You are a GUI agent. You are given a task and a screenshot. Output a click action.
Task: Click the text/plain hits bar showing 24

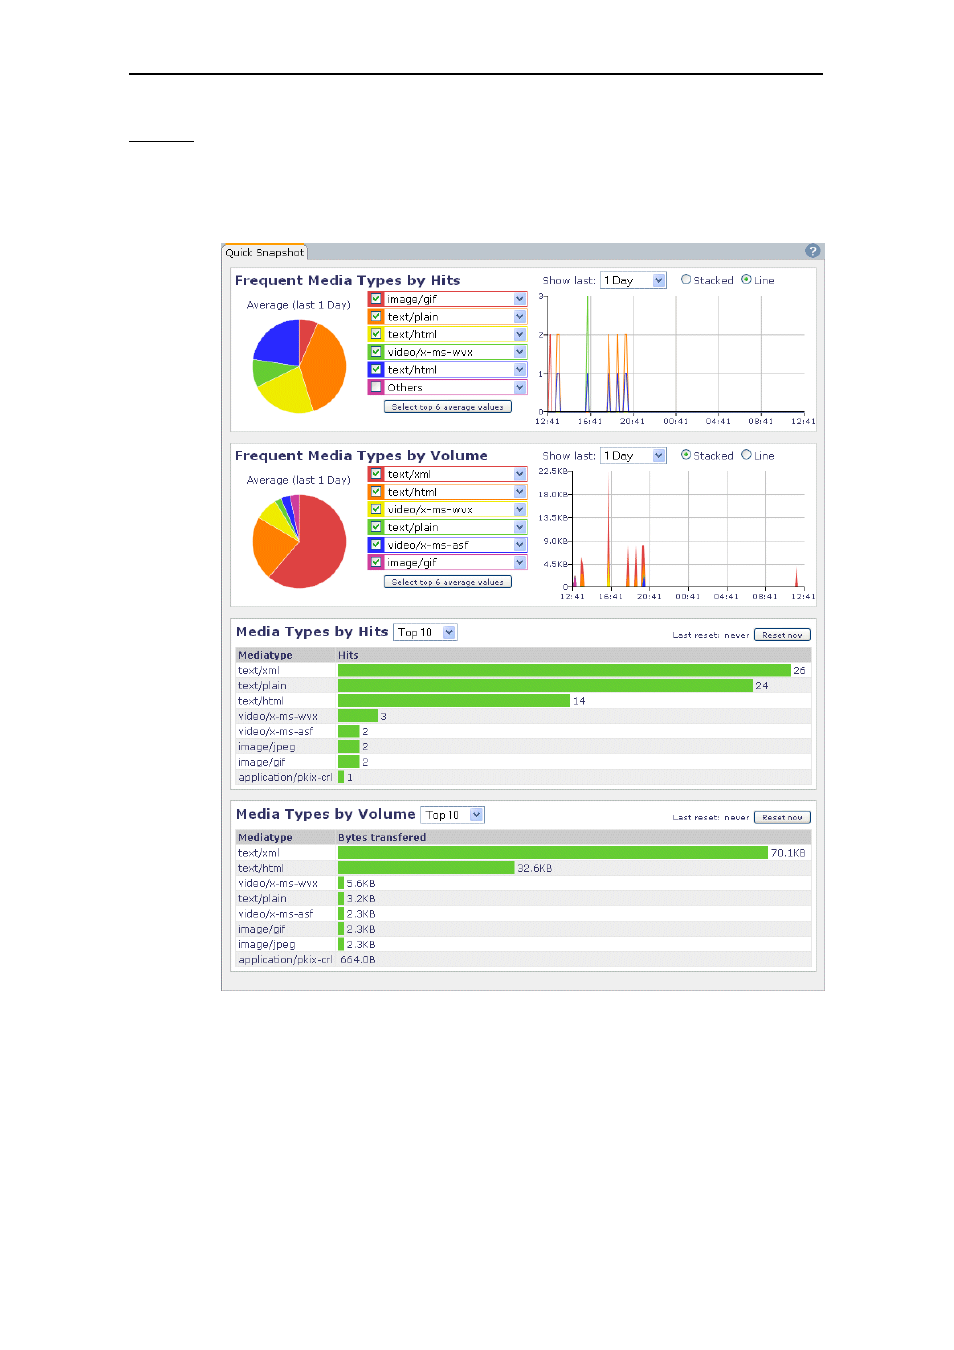[x=545, y=686]
